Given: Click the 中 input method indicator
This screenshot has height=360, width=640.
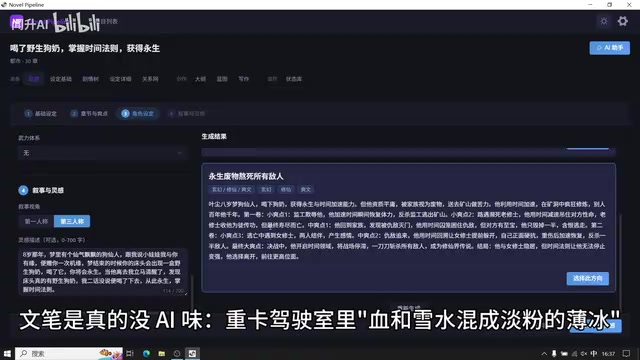Looking at the screenshot, I should [x=593, y=354].
